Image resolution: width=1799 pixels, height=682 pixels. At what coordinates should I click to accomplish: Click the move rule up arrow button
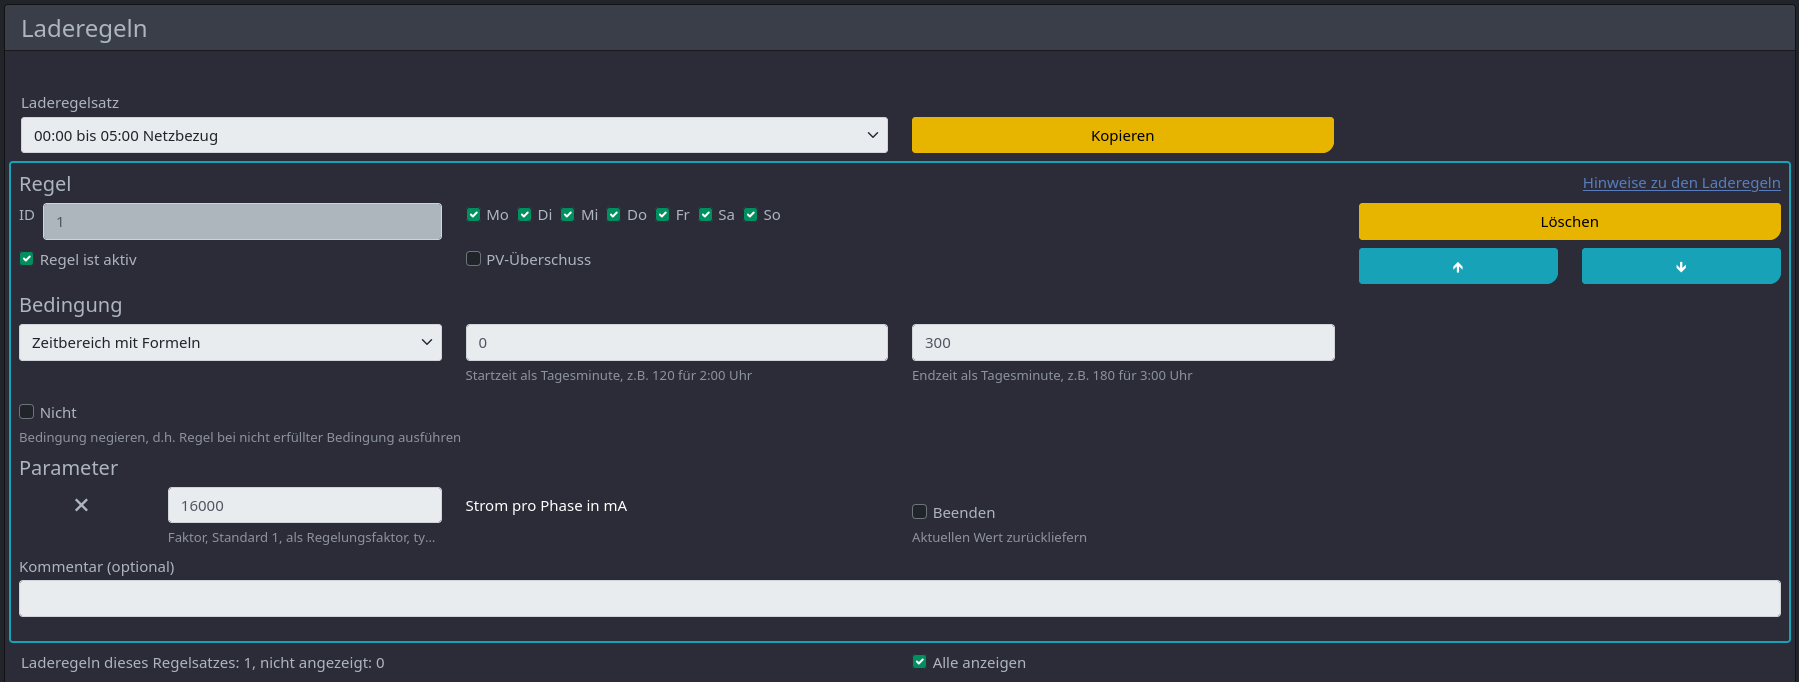pos(1457,266)
